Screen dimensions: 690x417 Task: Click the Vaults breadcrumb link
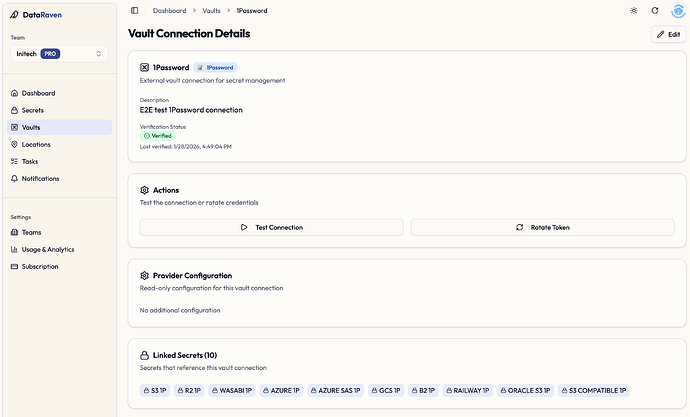[212, 10]
